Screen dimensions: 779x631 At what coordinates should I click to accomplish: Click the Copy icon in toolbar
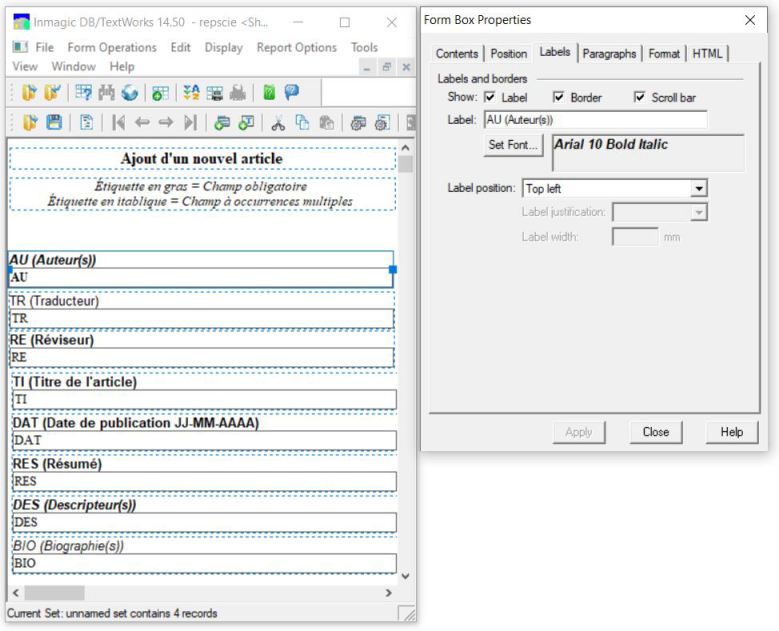click(302, 123)
